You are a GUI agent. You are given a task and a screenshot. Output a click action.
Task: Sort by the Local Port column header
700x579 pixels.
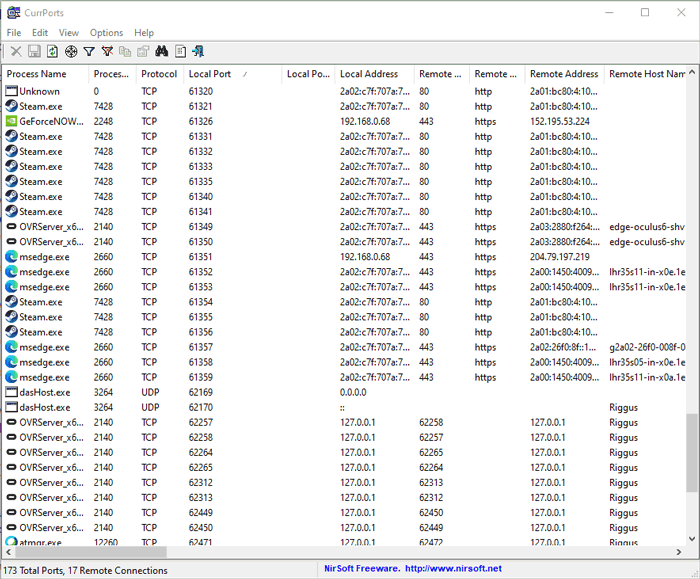click(x=233, y=74)
